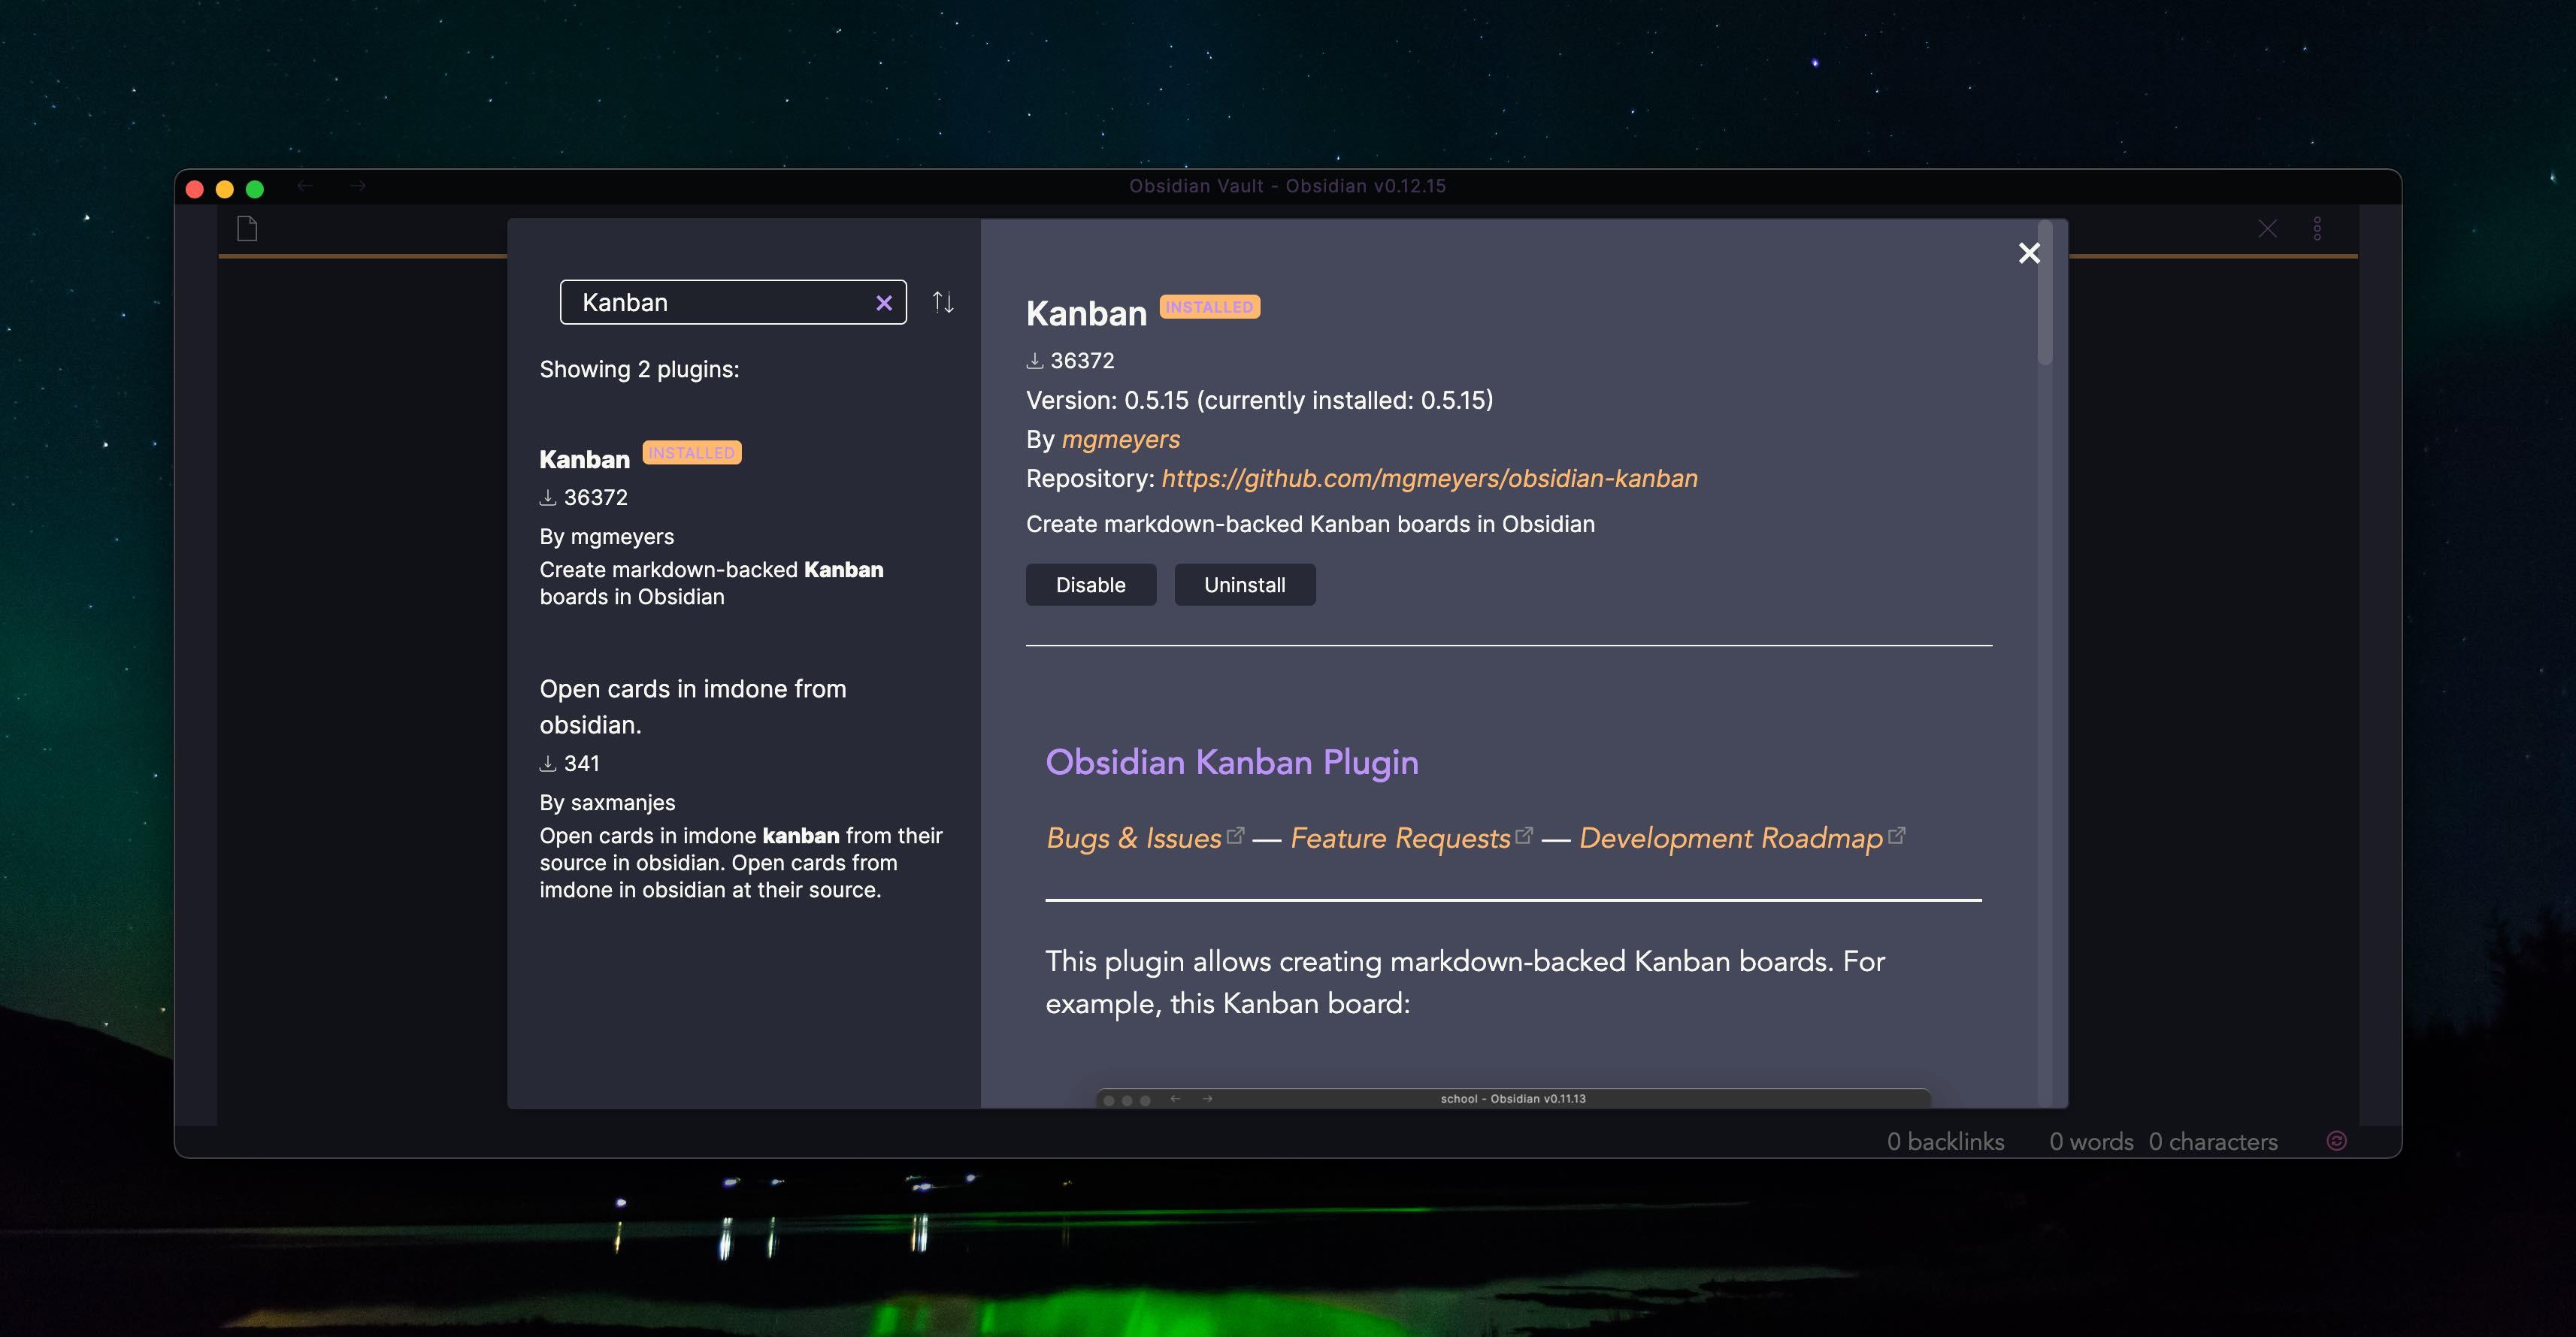This screenshot has width=2576, height=1337.
Task: Open the obsidian-kanban GitHub repository link
Action: coord(1429,478)
